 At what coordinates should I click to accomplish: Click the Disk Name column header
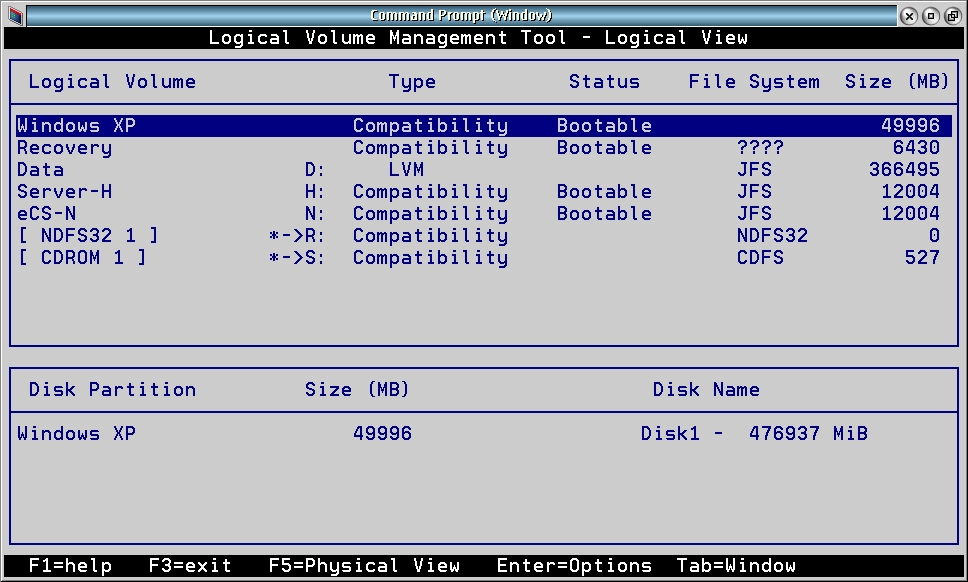(x=706, y=390)
